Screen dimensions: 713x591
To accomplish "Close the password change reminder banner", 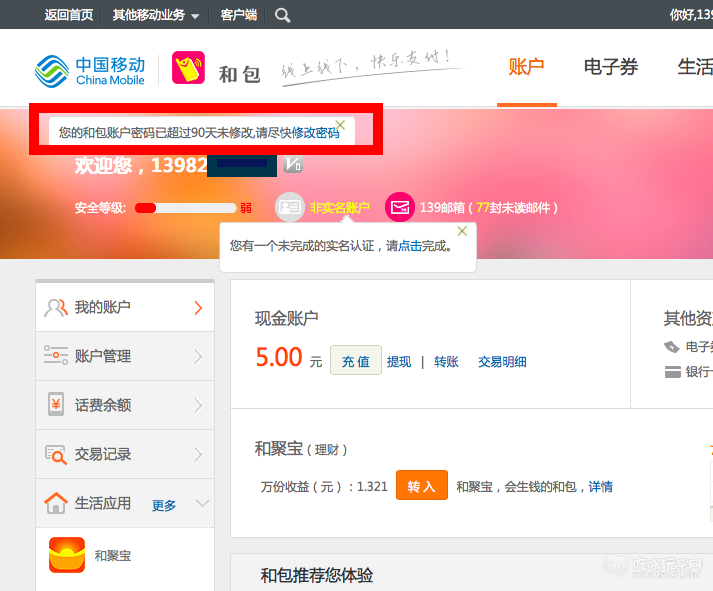I will 340,125.
